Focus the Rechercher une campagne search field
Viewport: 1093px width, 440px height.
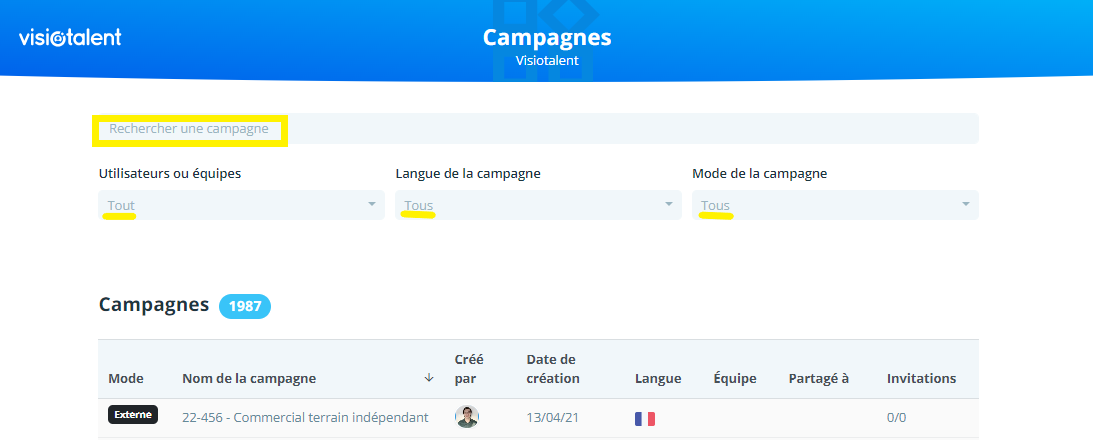coord(538,129)
